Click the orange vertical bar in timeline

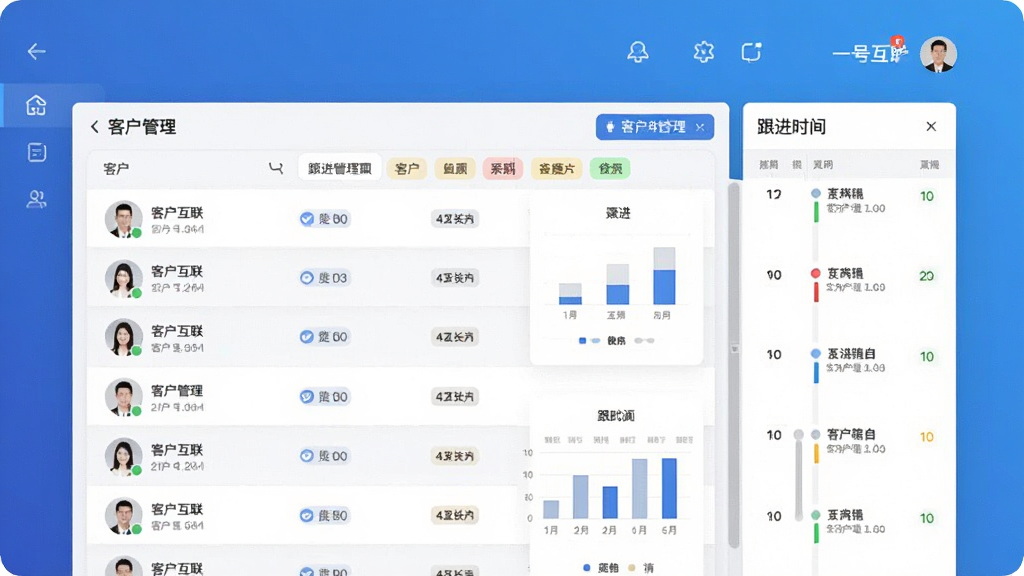pos(816,453)
